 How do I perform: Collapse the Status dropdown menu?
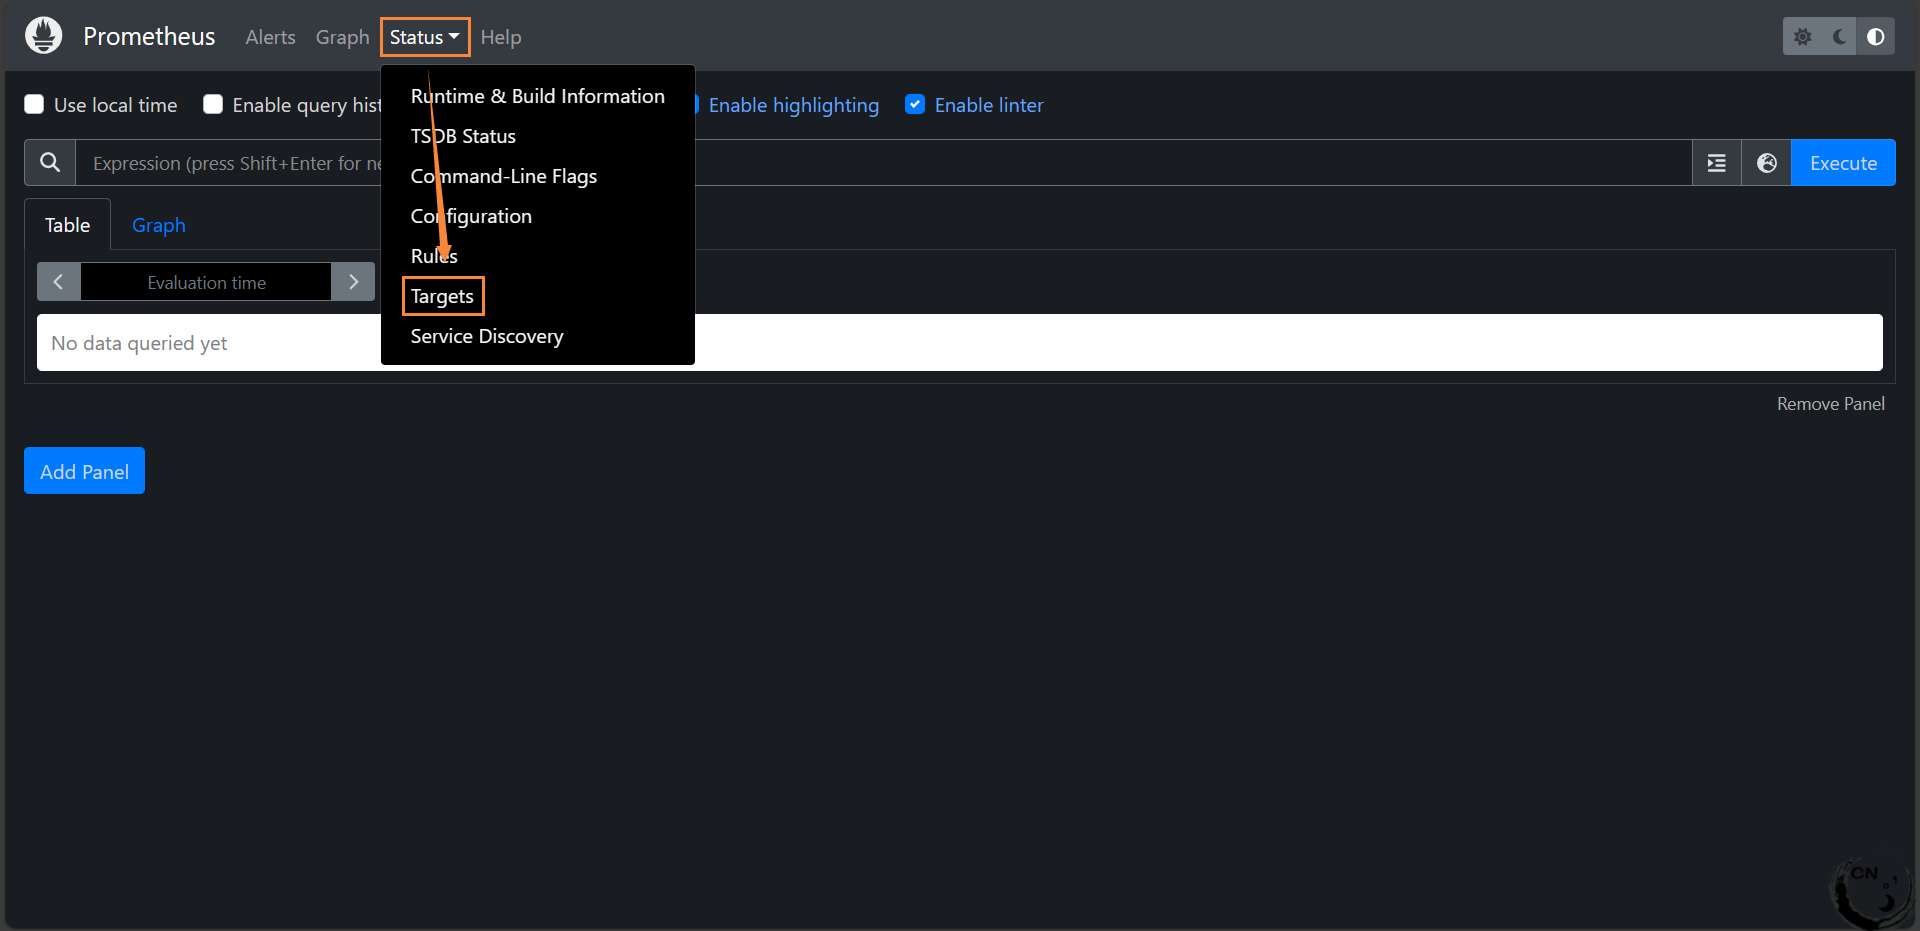(x=425, y=37)
